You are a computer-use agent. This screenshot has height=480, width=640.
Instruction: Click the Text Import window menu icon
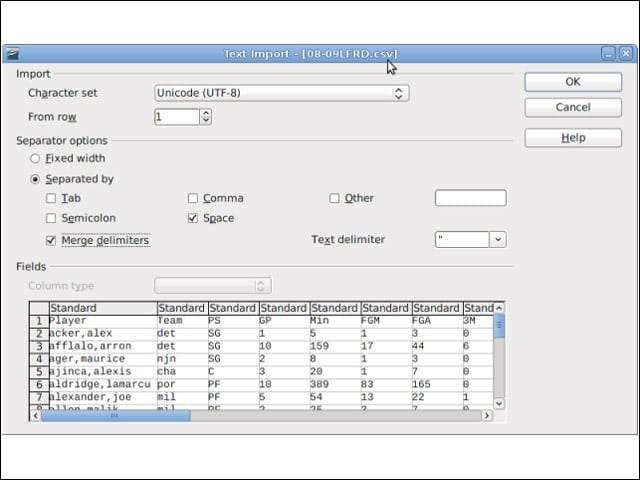point(13,53)
